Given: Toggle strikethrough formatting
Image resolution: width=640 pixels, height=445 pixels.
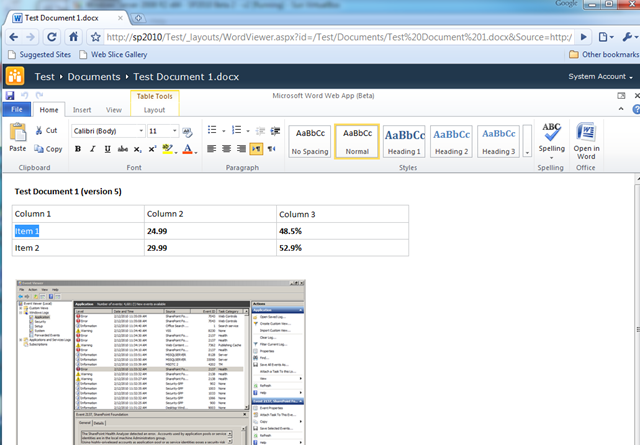Looking at the screenshot, I should tap(122, 149).
